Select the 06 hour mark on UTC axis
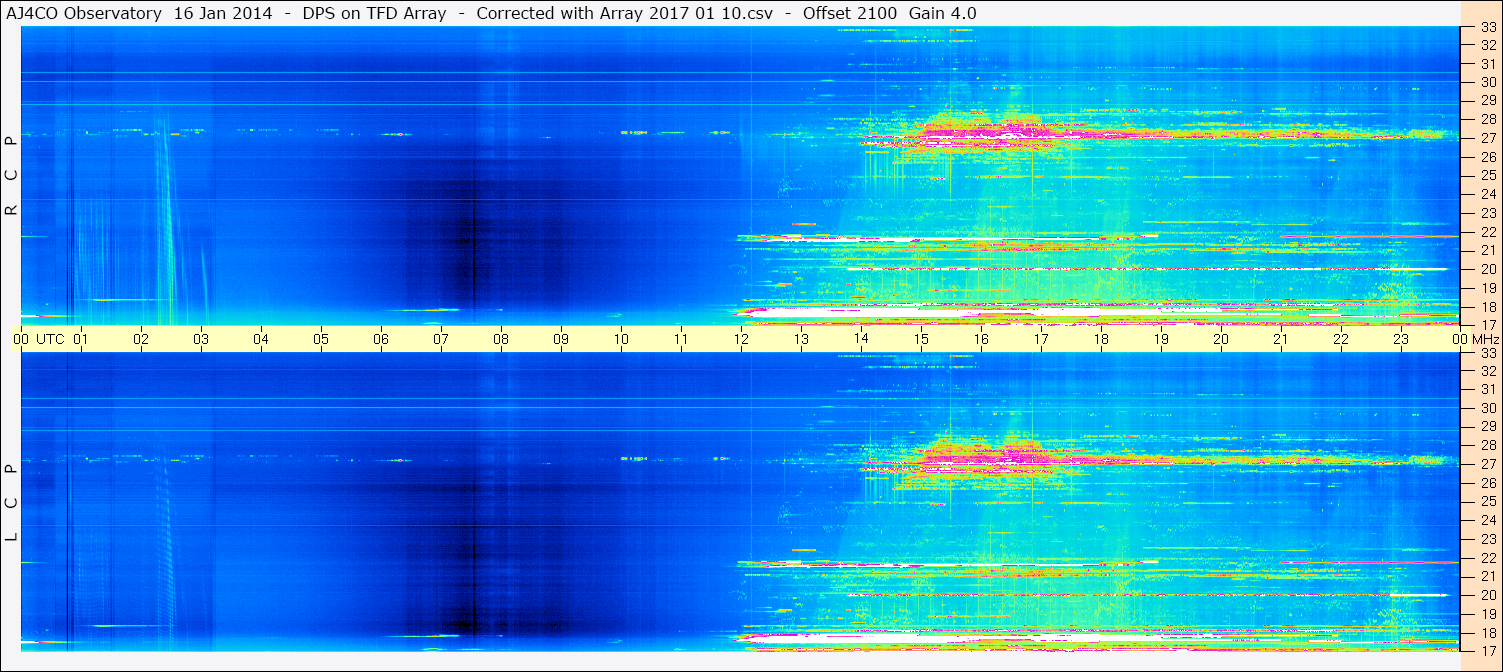 381,339
